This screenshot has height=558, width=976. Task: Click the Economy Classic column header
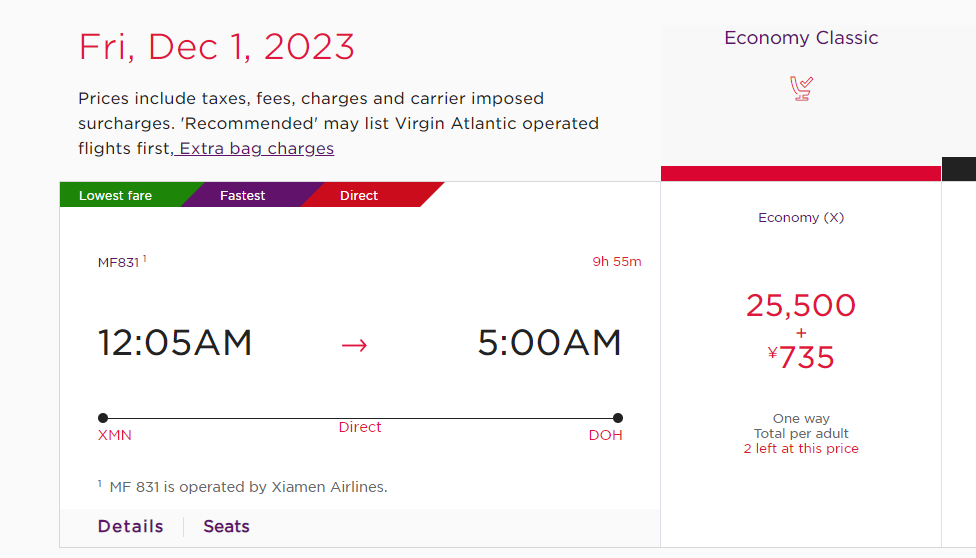(800, 38)
